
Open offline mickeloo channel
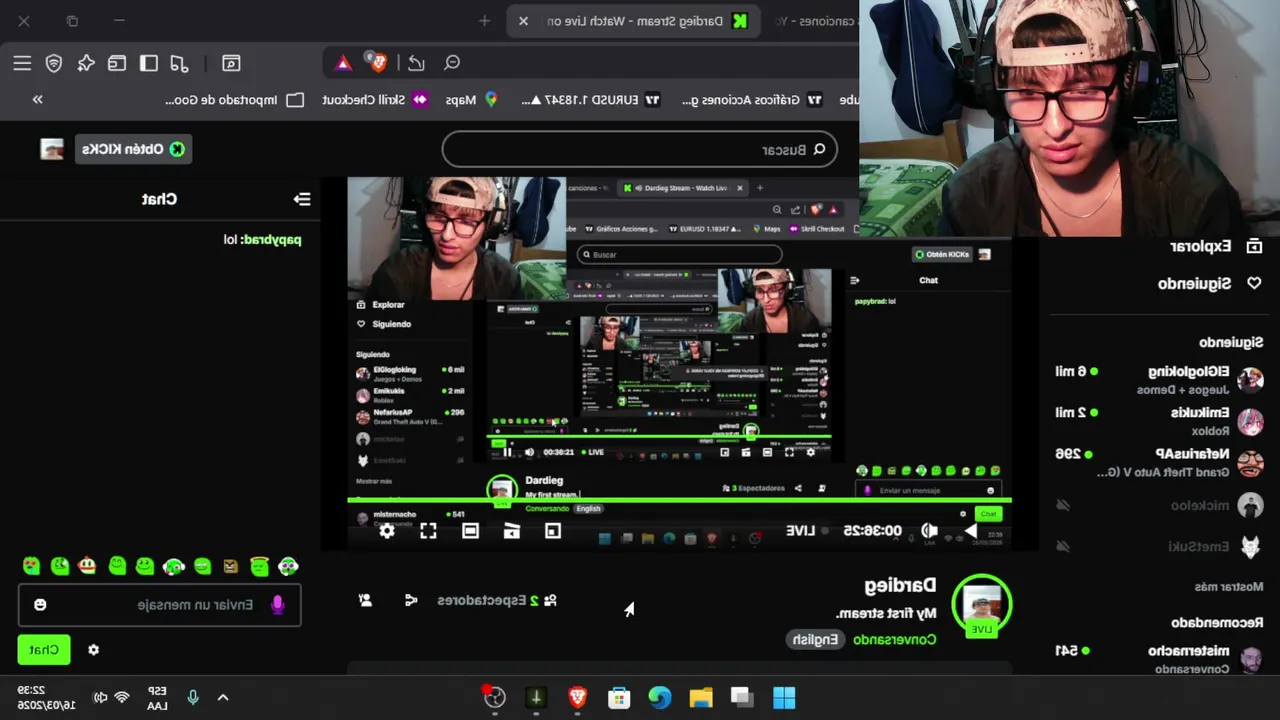1160,505
